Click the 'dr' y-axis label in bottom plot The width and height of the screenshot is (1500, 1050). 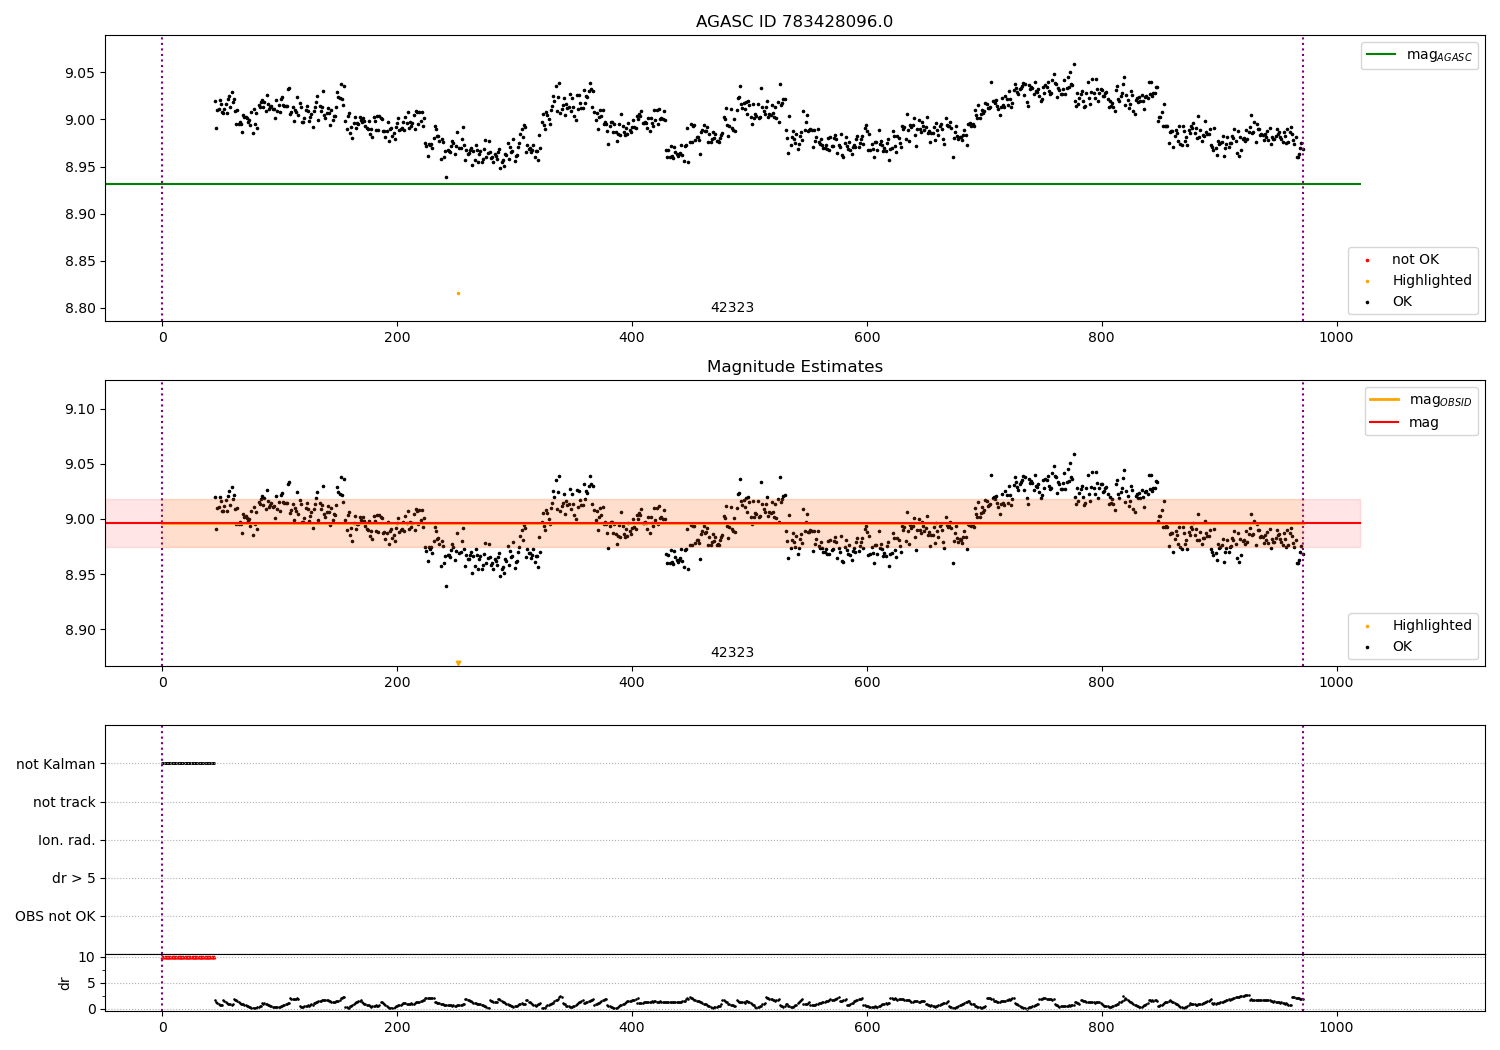tap(65, 983)
